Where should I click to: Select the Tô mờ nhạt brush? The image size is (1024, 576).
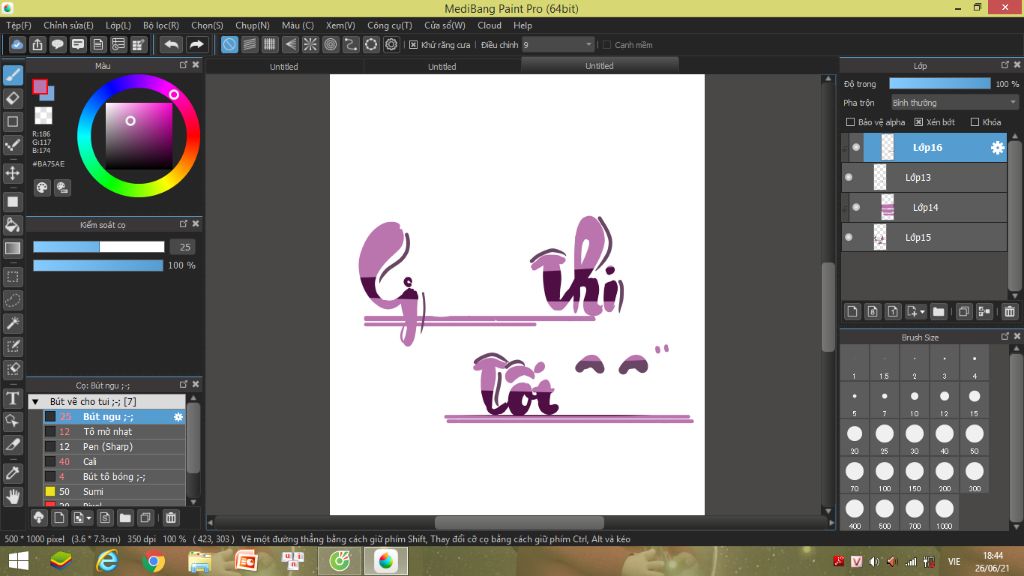tap(114, 432)
